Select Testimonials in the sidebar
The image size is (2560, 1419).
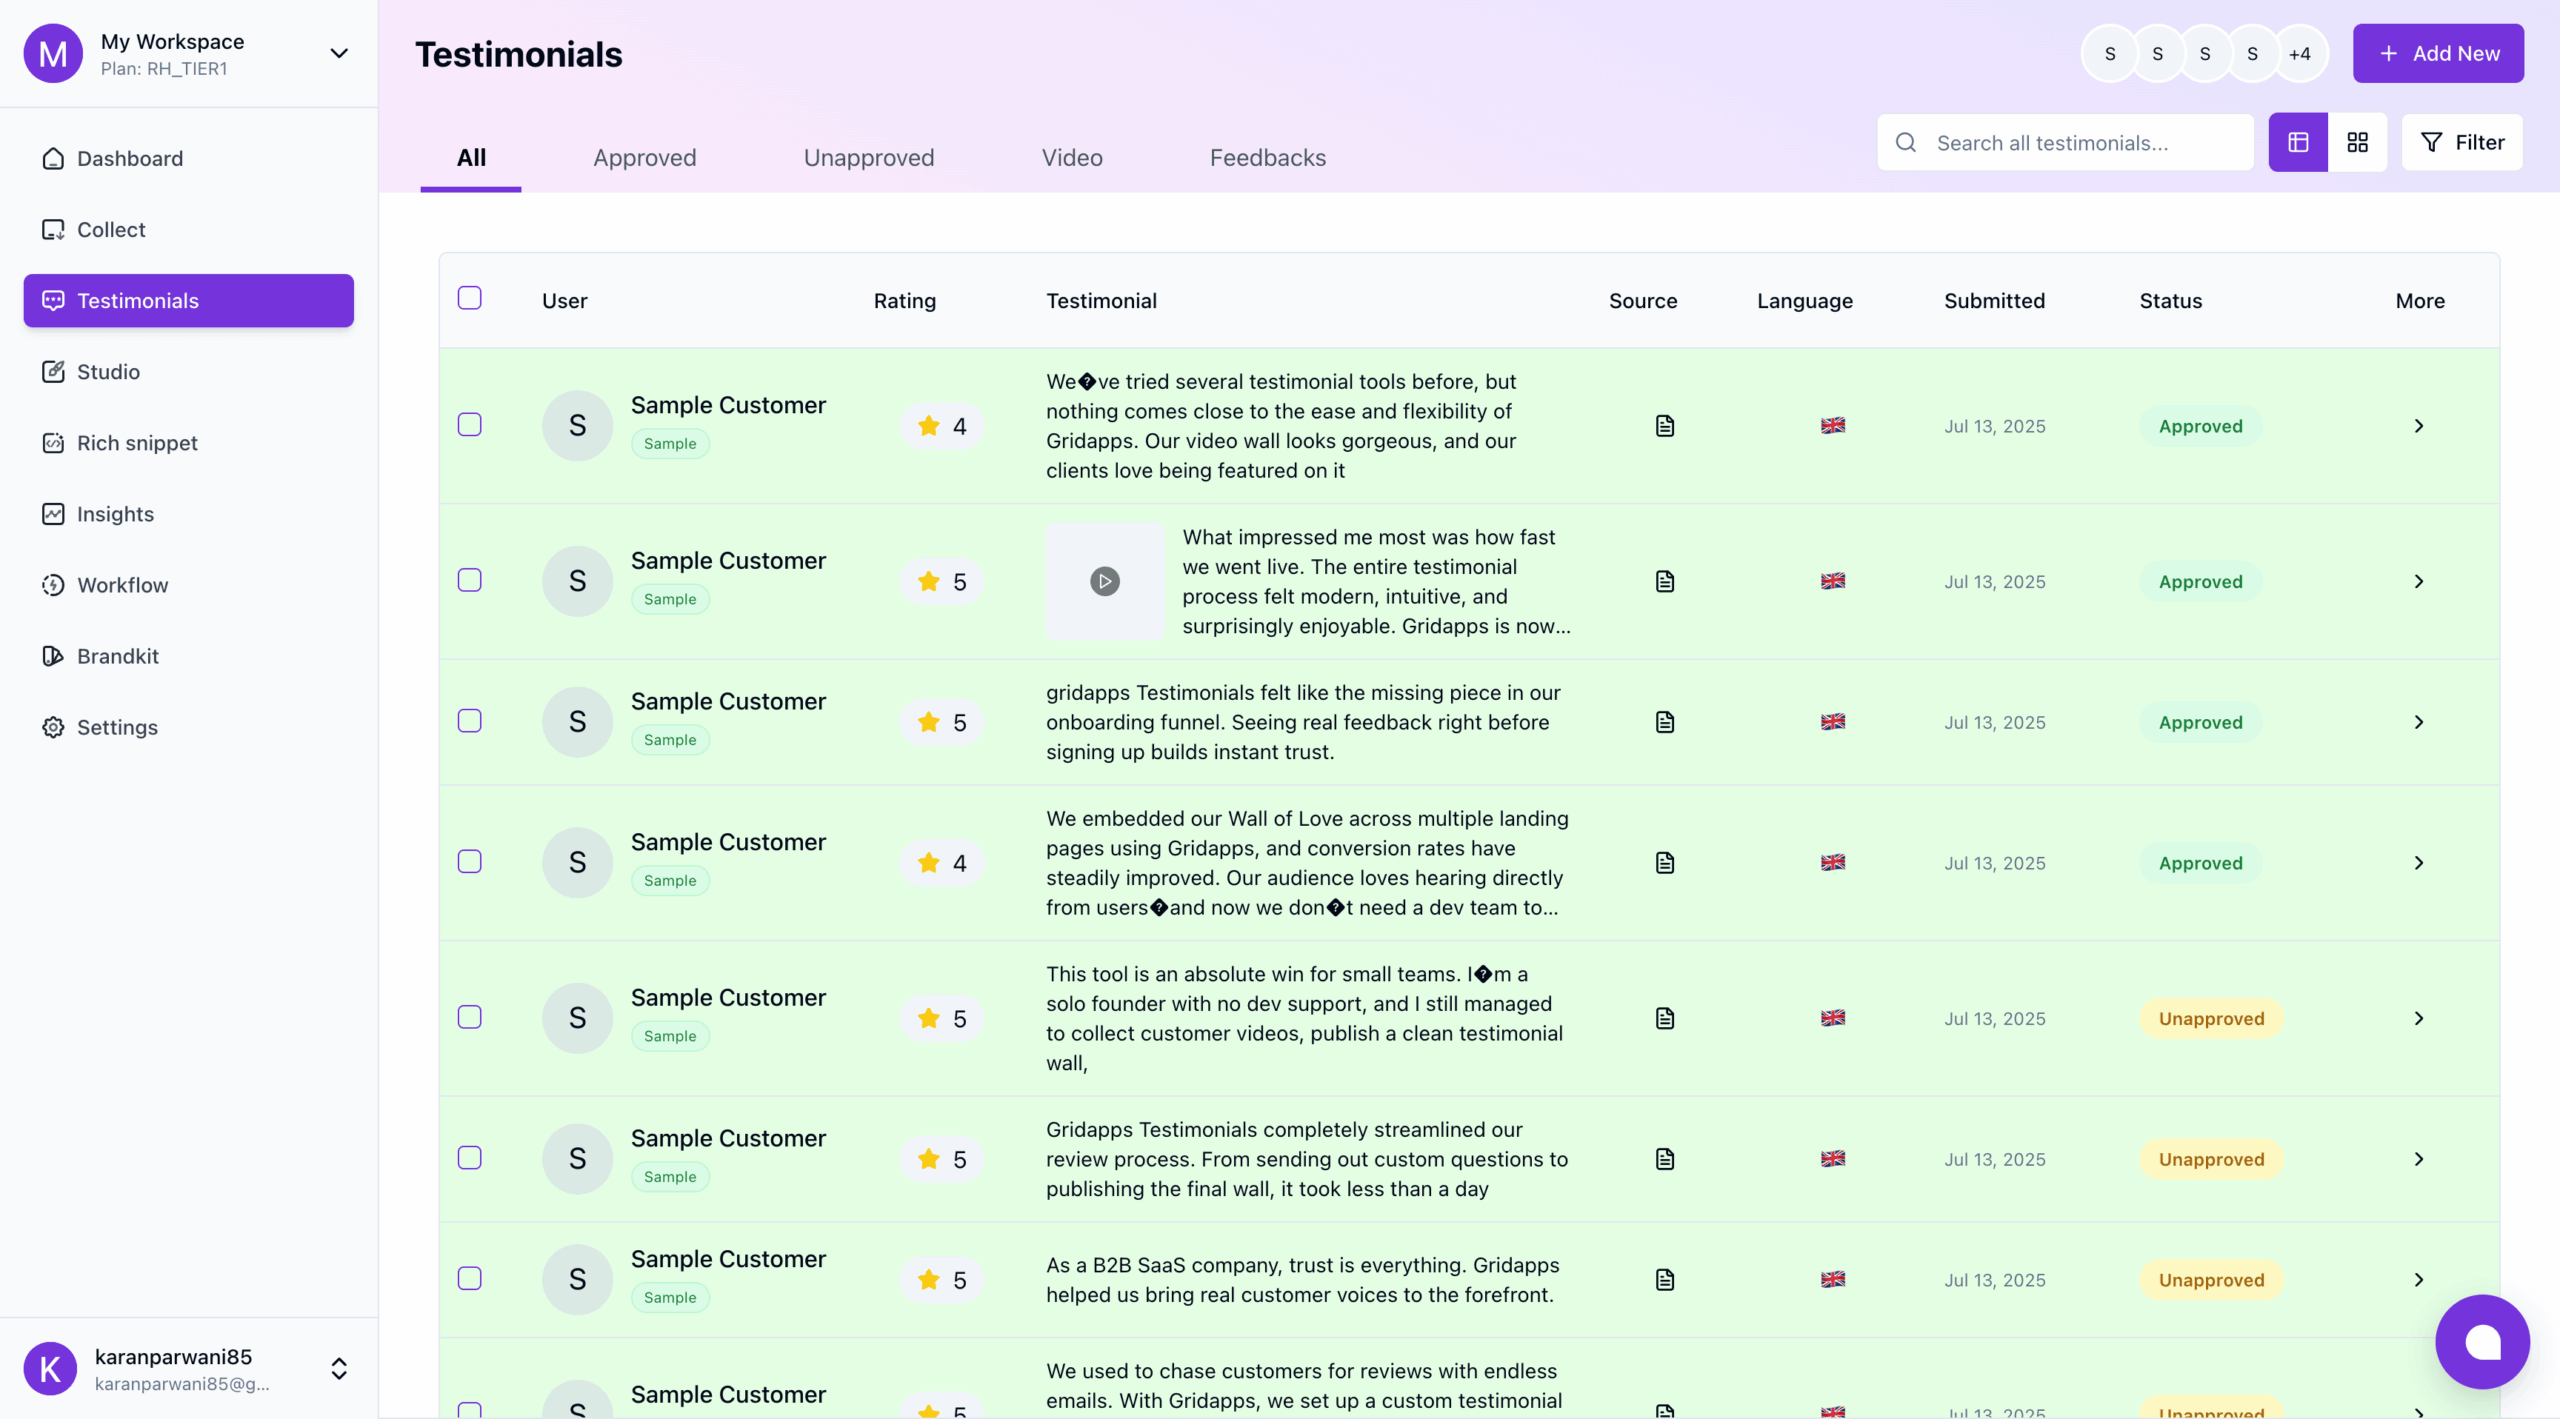pyautogui.click(x=188, y=300)
